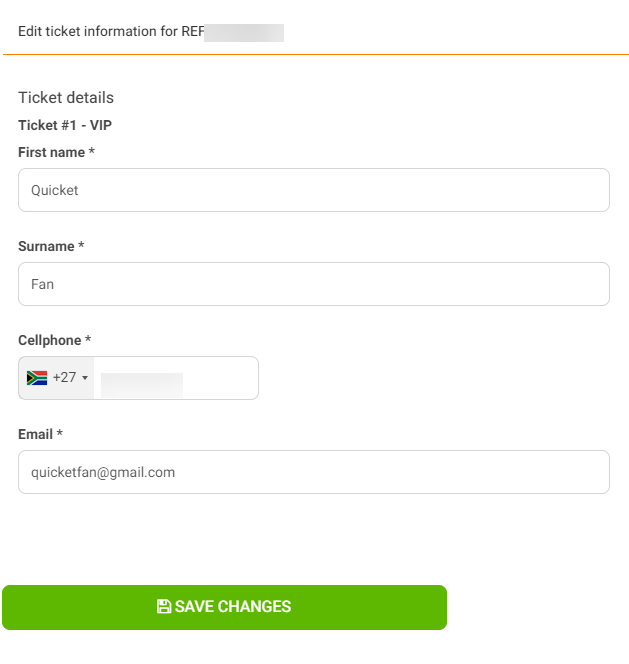Click the required asterisk beside Email
629x664 pixels.
tap(60, 433)
